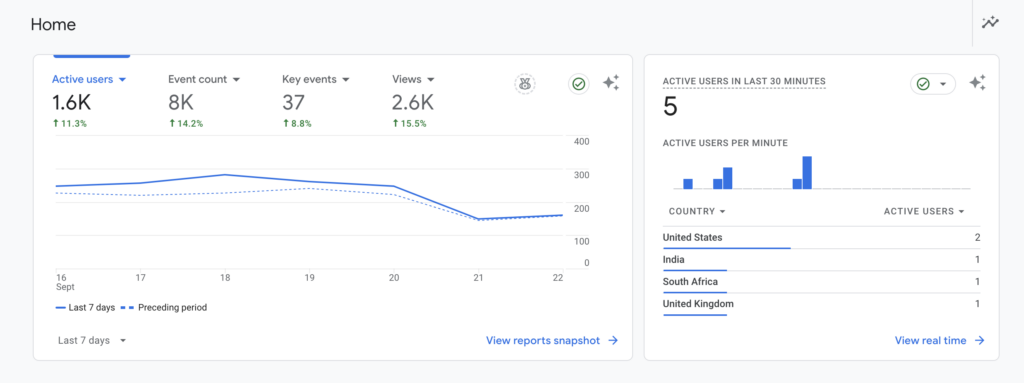The image size is (1024, 383).
Task: Open the Active users metric dropdown
Action: (89, 79)
